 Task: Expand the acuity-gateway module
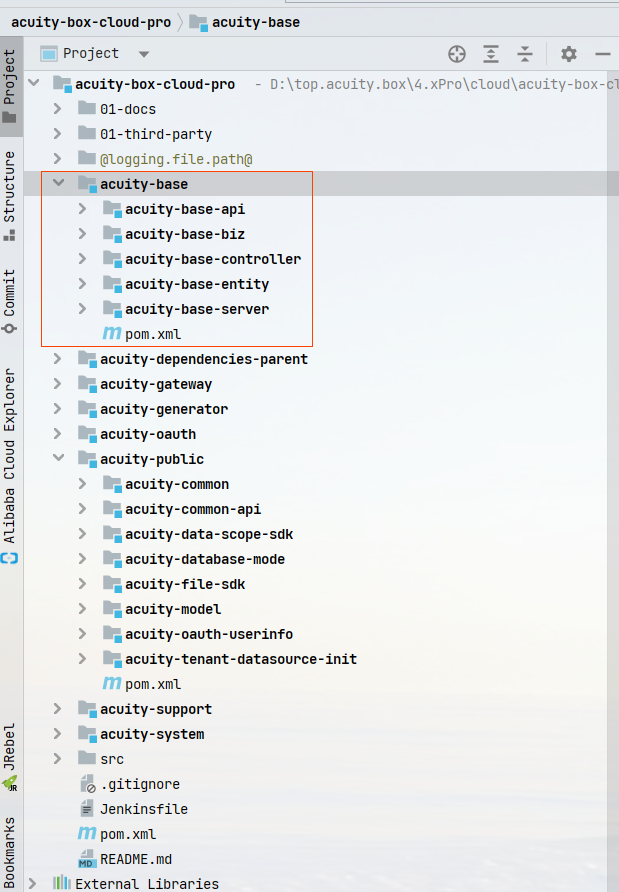coord(58,384)
